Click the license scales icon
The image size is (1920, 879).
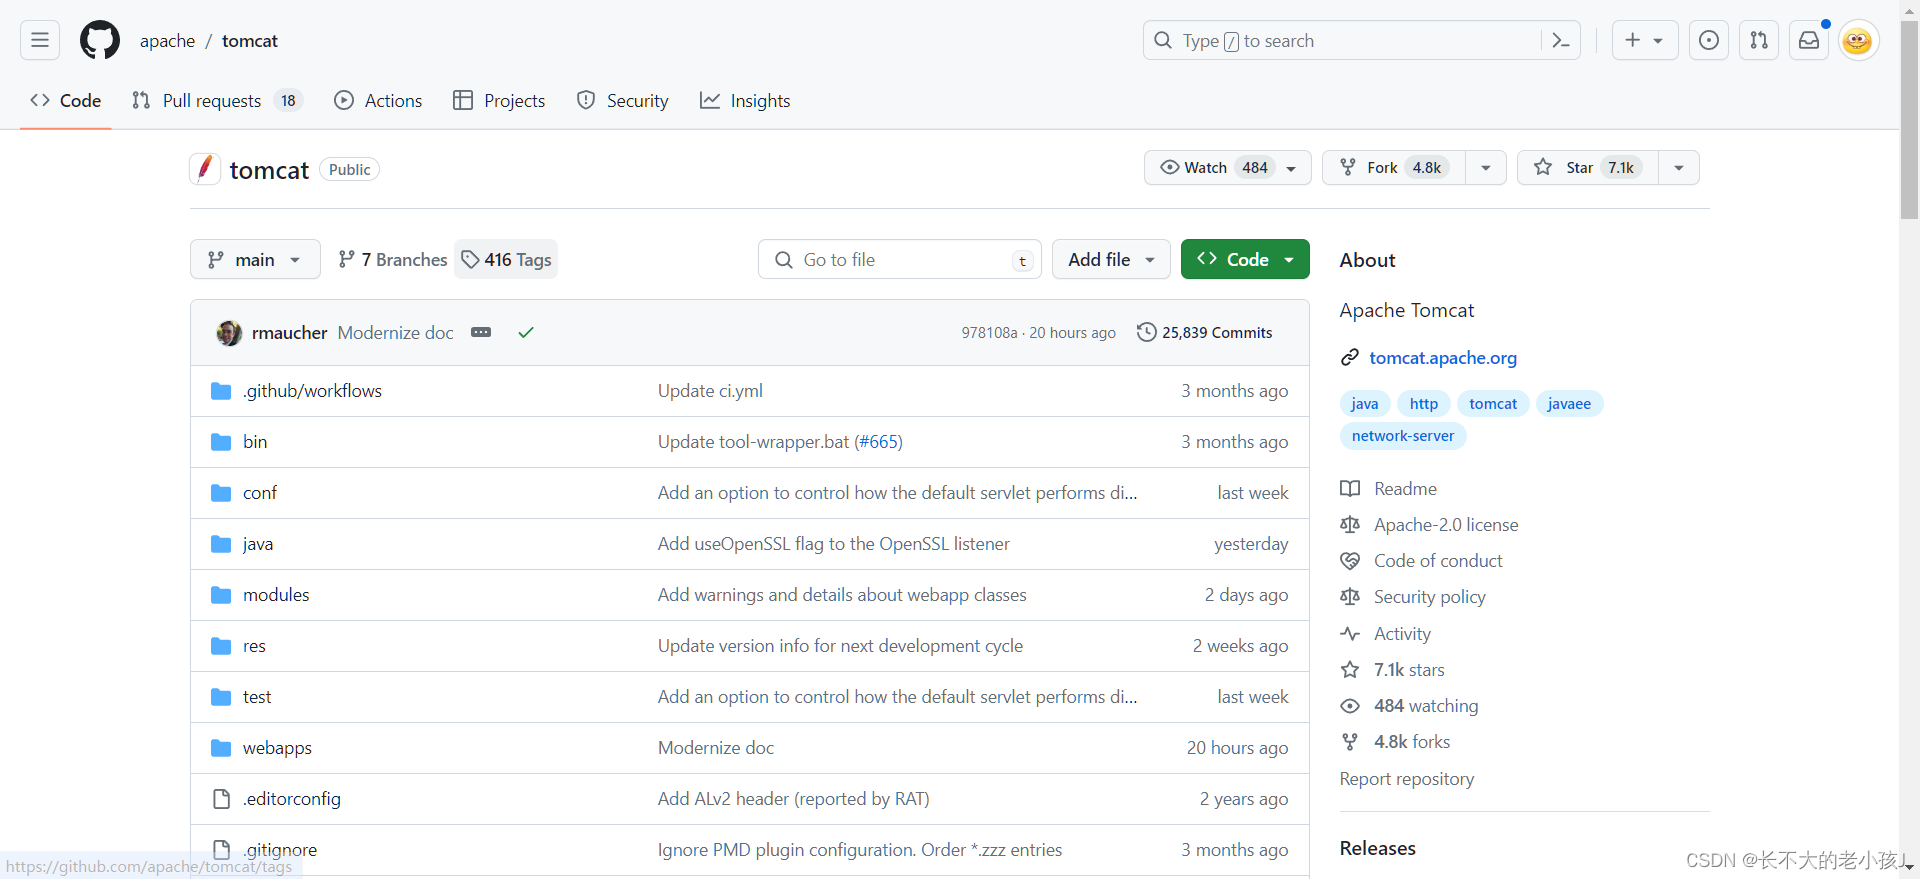tap(1350, 525)
